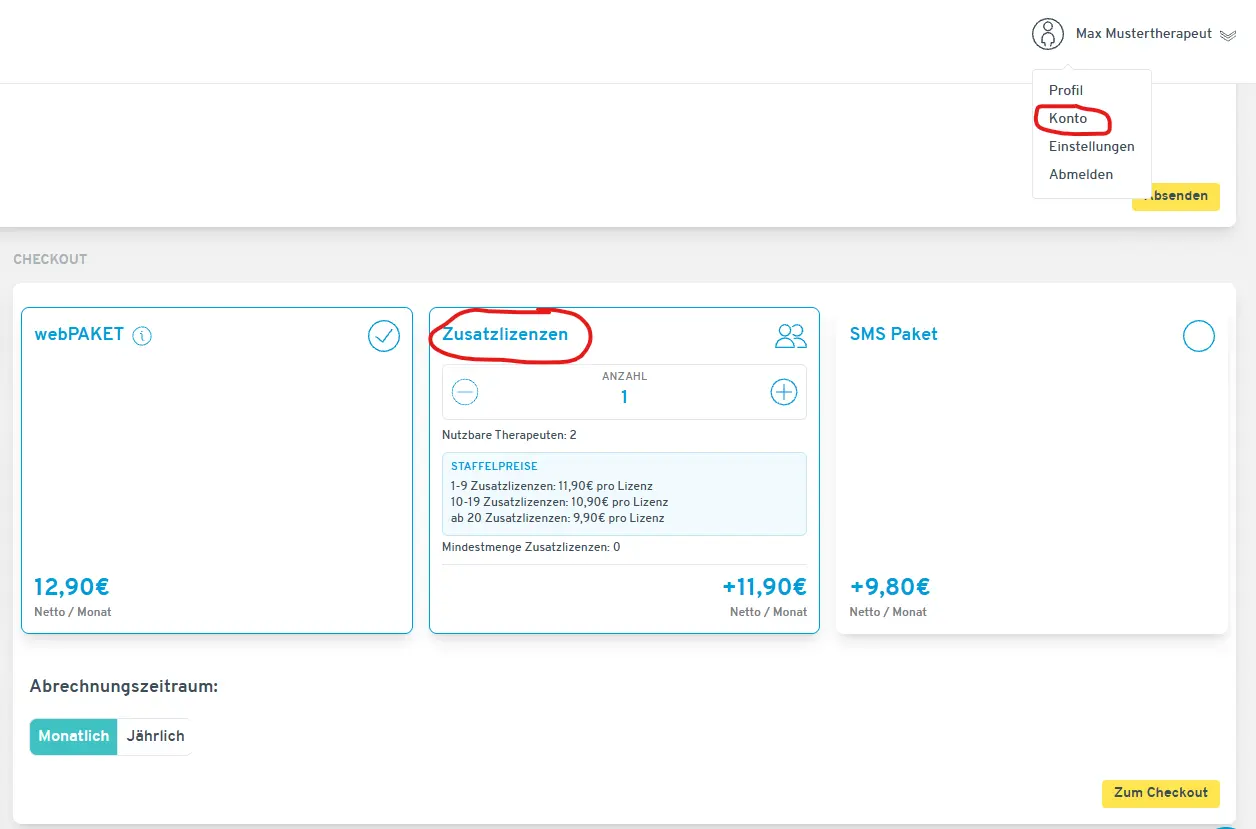Click the SMS Paket card title
This screenshot has width=1256, height=829.
(x=893, y=334)
